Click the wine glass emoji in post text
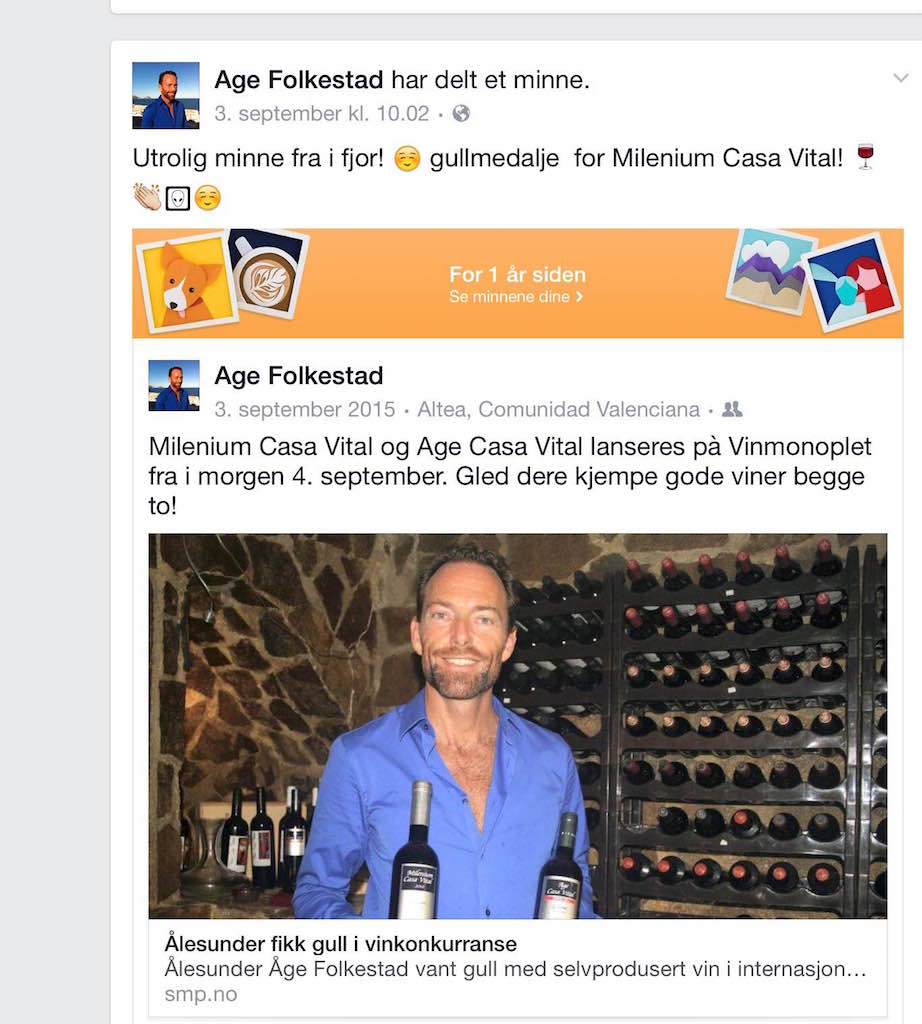This screenshot has width=922, height=1024. [x=865, y=157]
